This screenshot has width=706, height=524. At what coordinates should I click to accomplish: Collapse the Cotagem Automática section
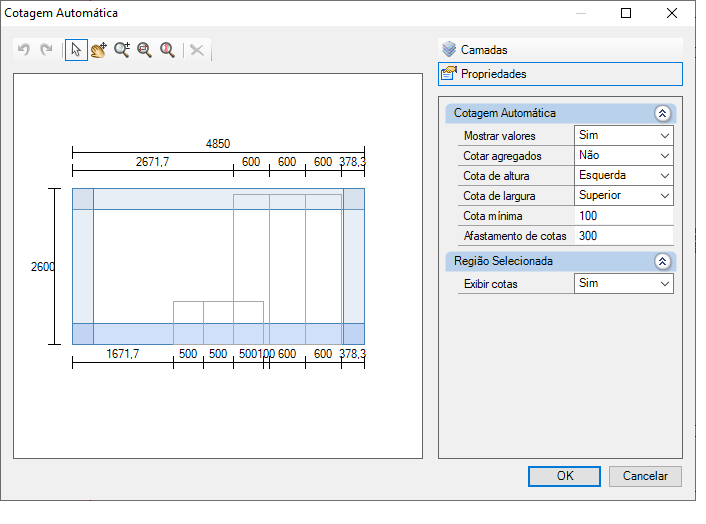(662, 113)
